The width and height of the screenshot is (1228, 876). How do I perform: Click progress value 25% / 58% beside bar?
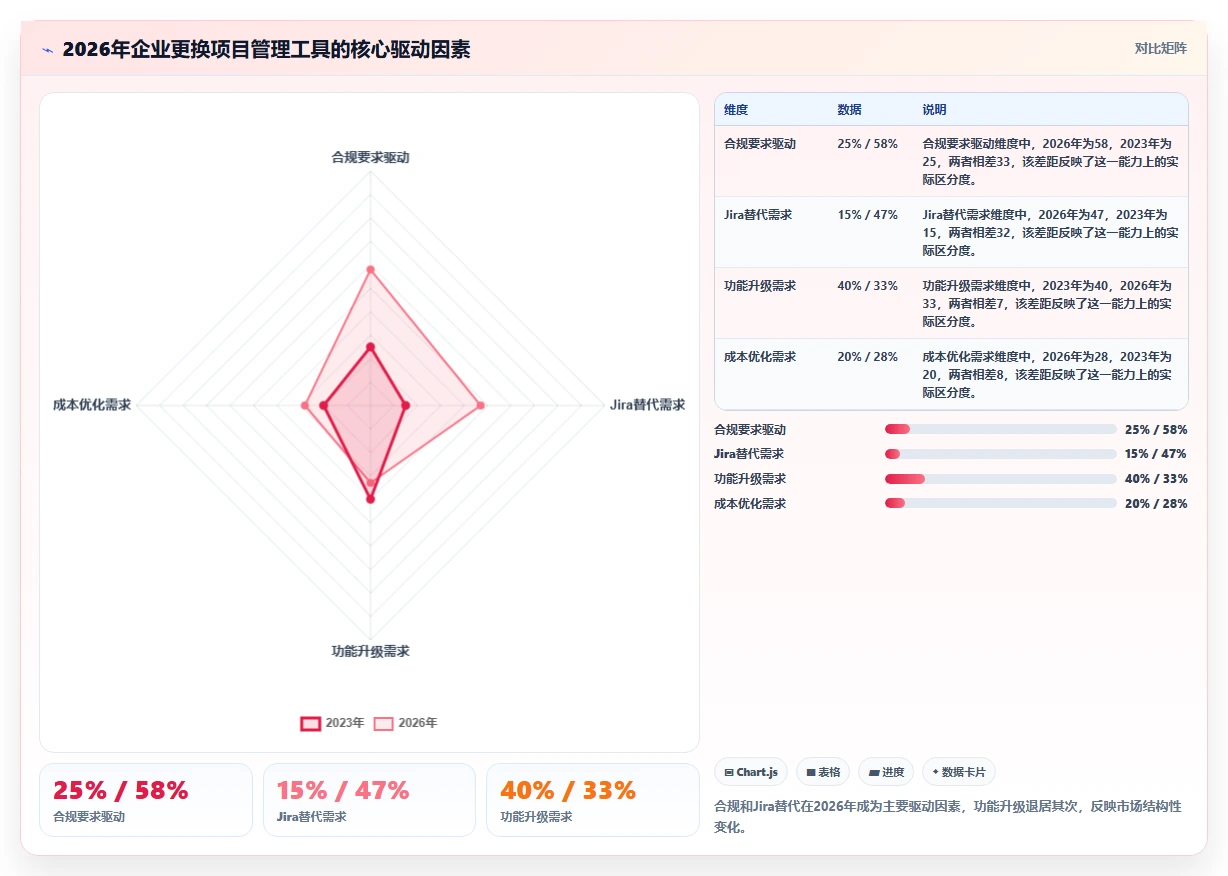(x=1156, y=429)
